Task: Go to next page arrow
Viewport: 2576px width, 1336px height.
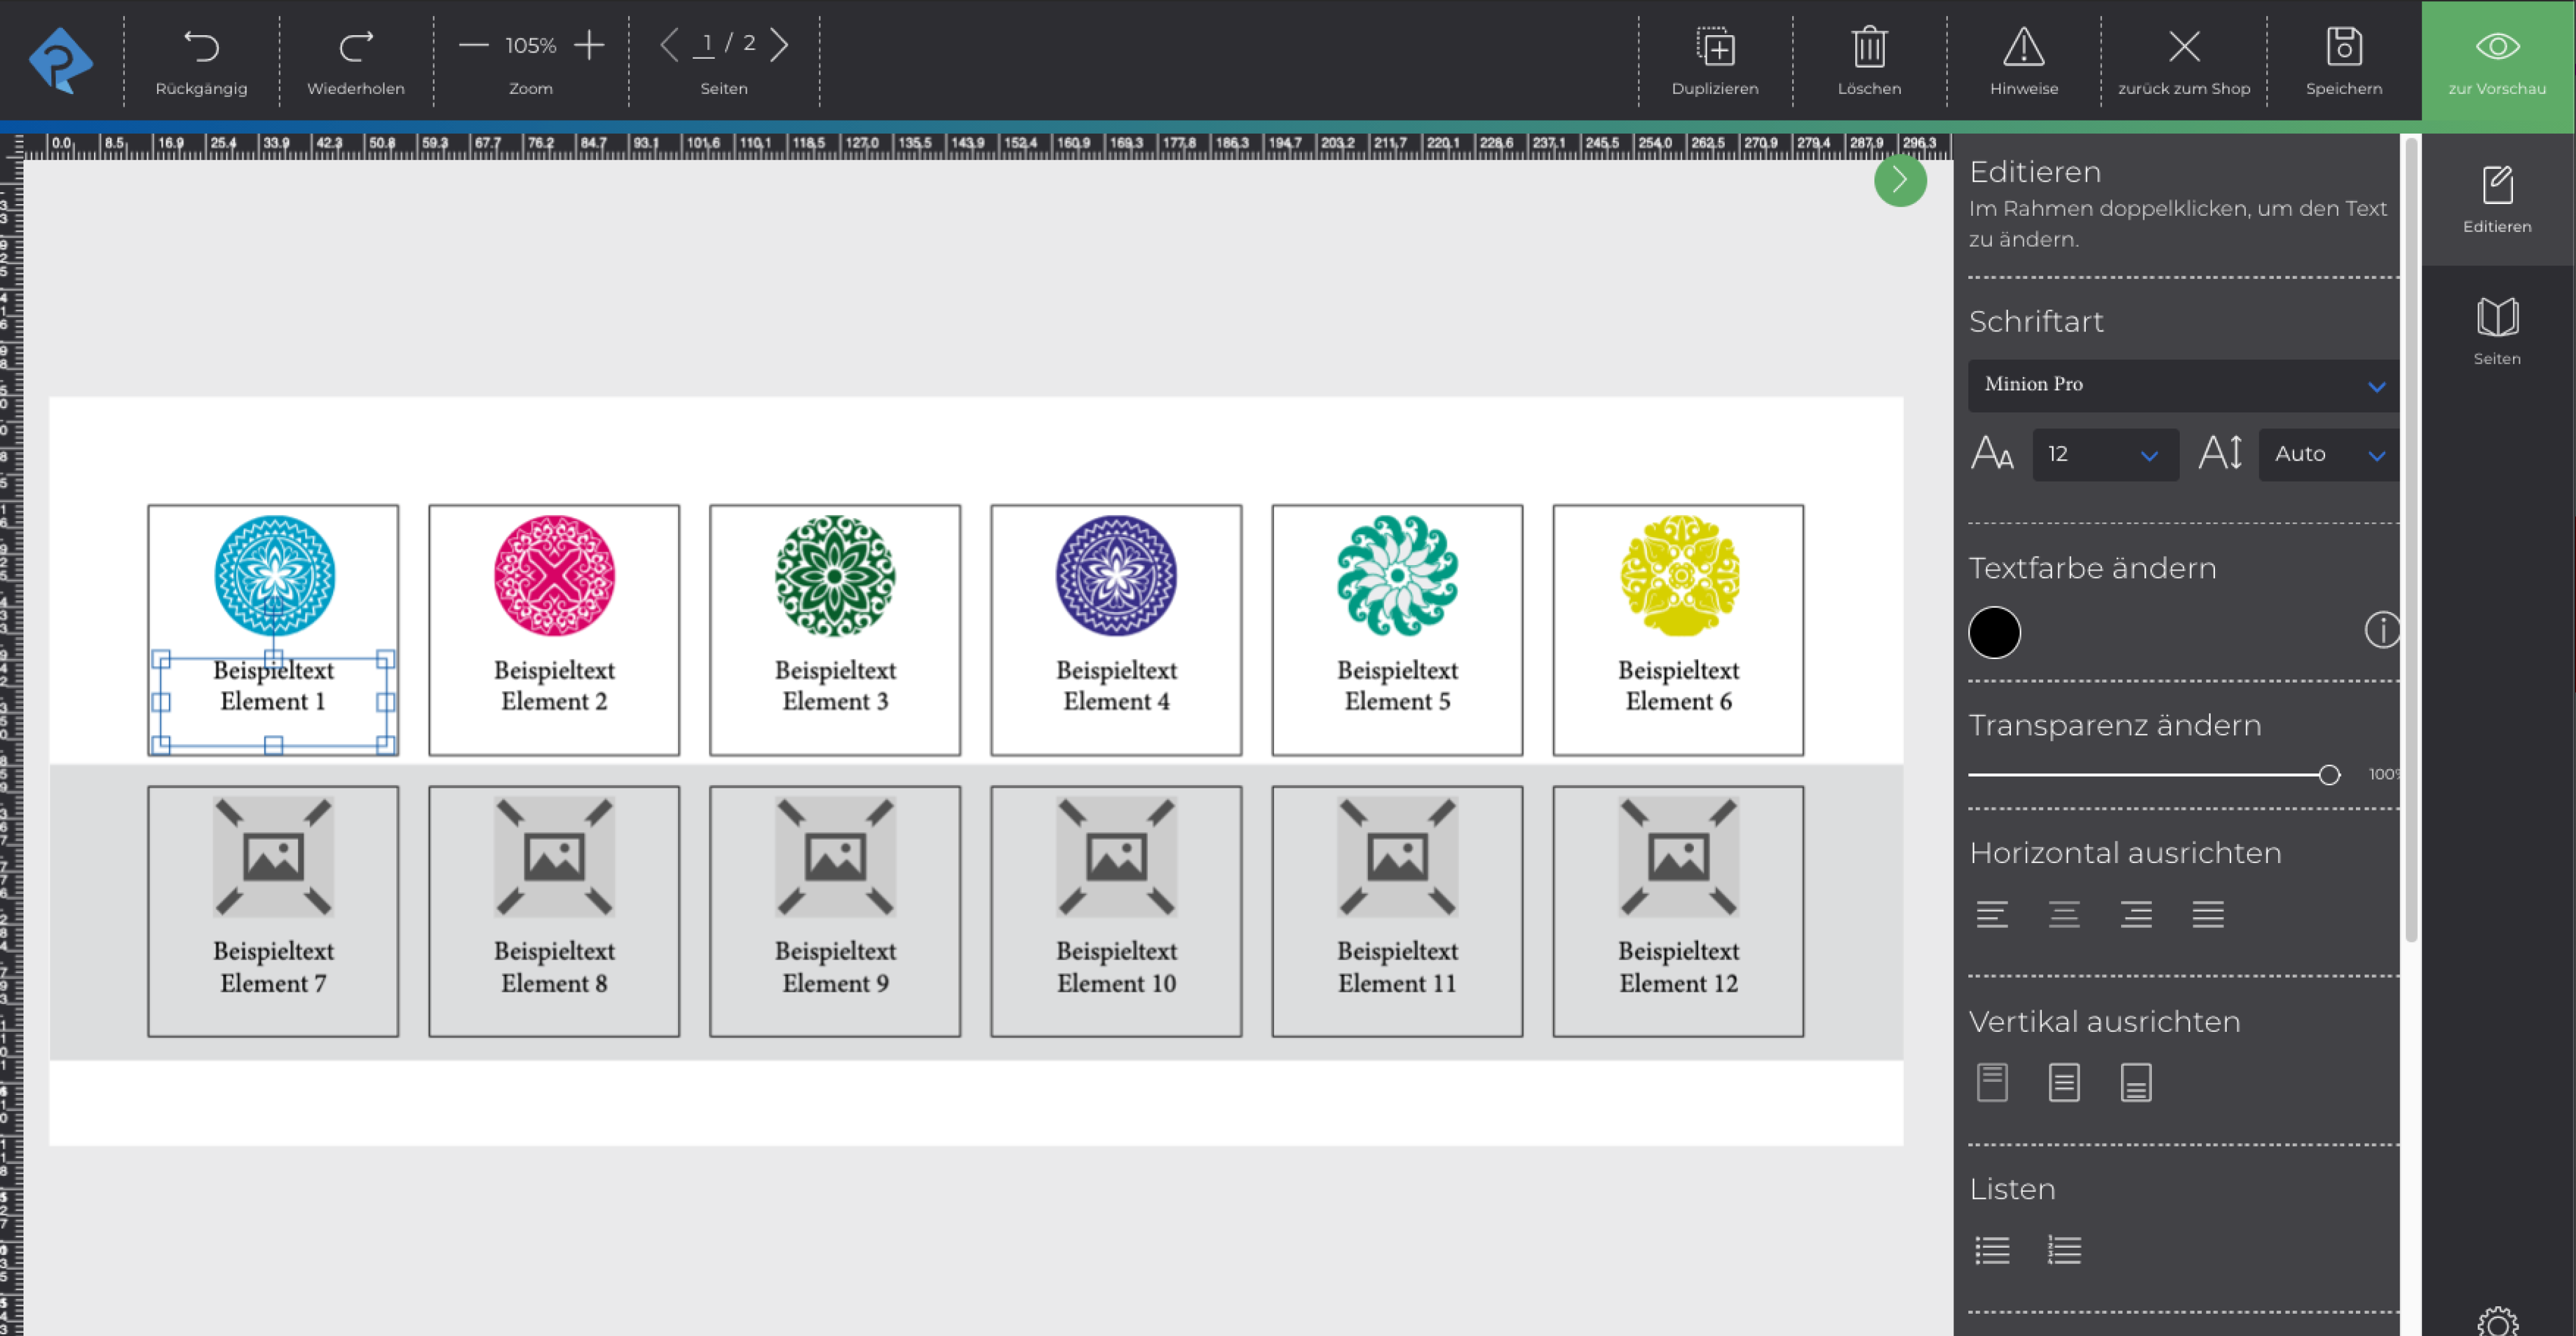Action: coord(779,45)
